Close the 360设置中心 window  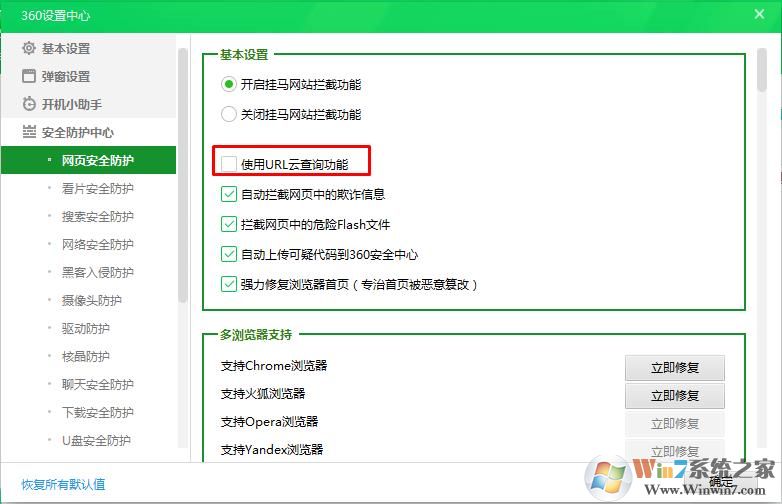tap(759, 14)
